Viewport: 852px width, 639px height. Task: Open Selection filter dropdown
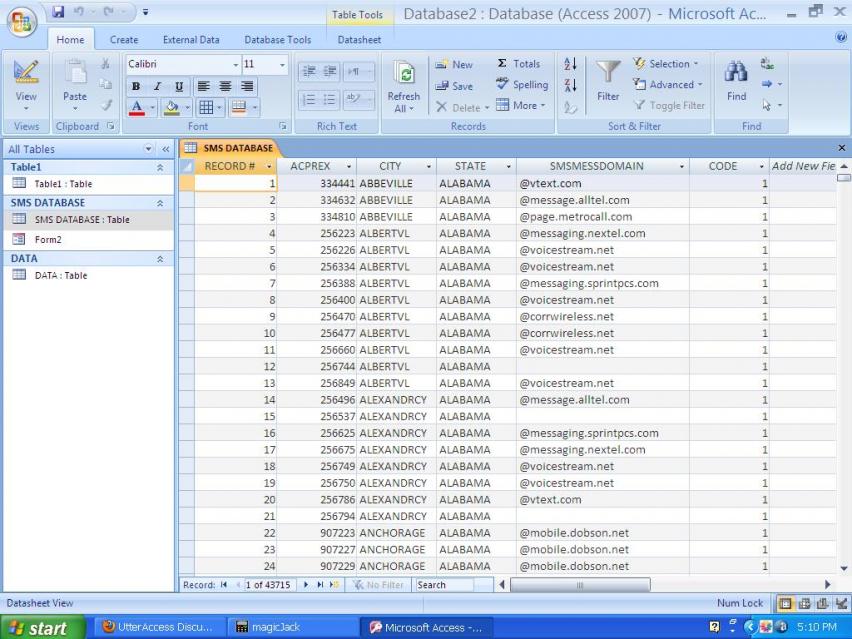coord(666,64)
